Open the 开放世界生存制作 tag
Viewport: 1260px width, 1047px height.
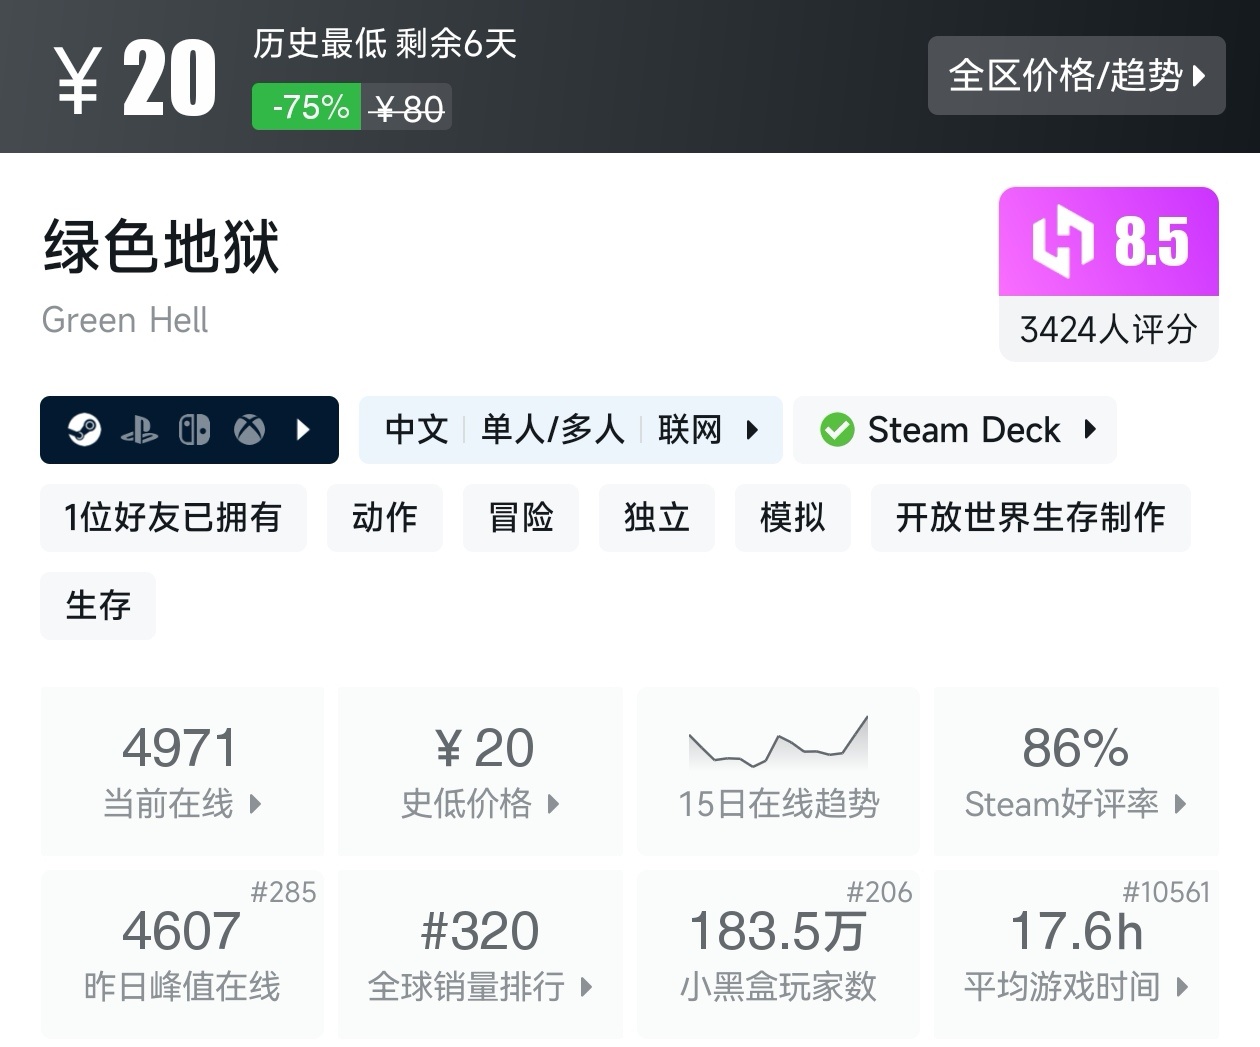[x=1030, y=517]
